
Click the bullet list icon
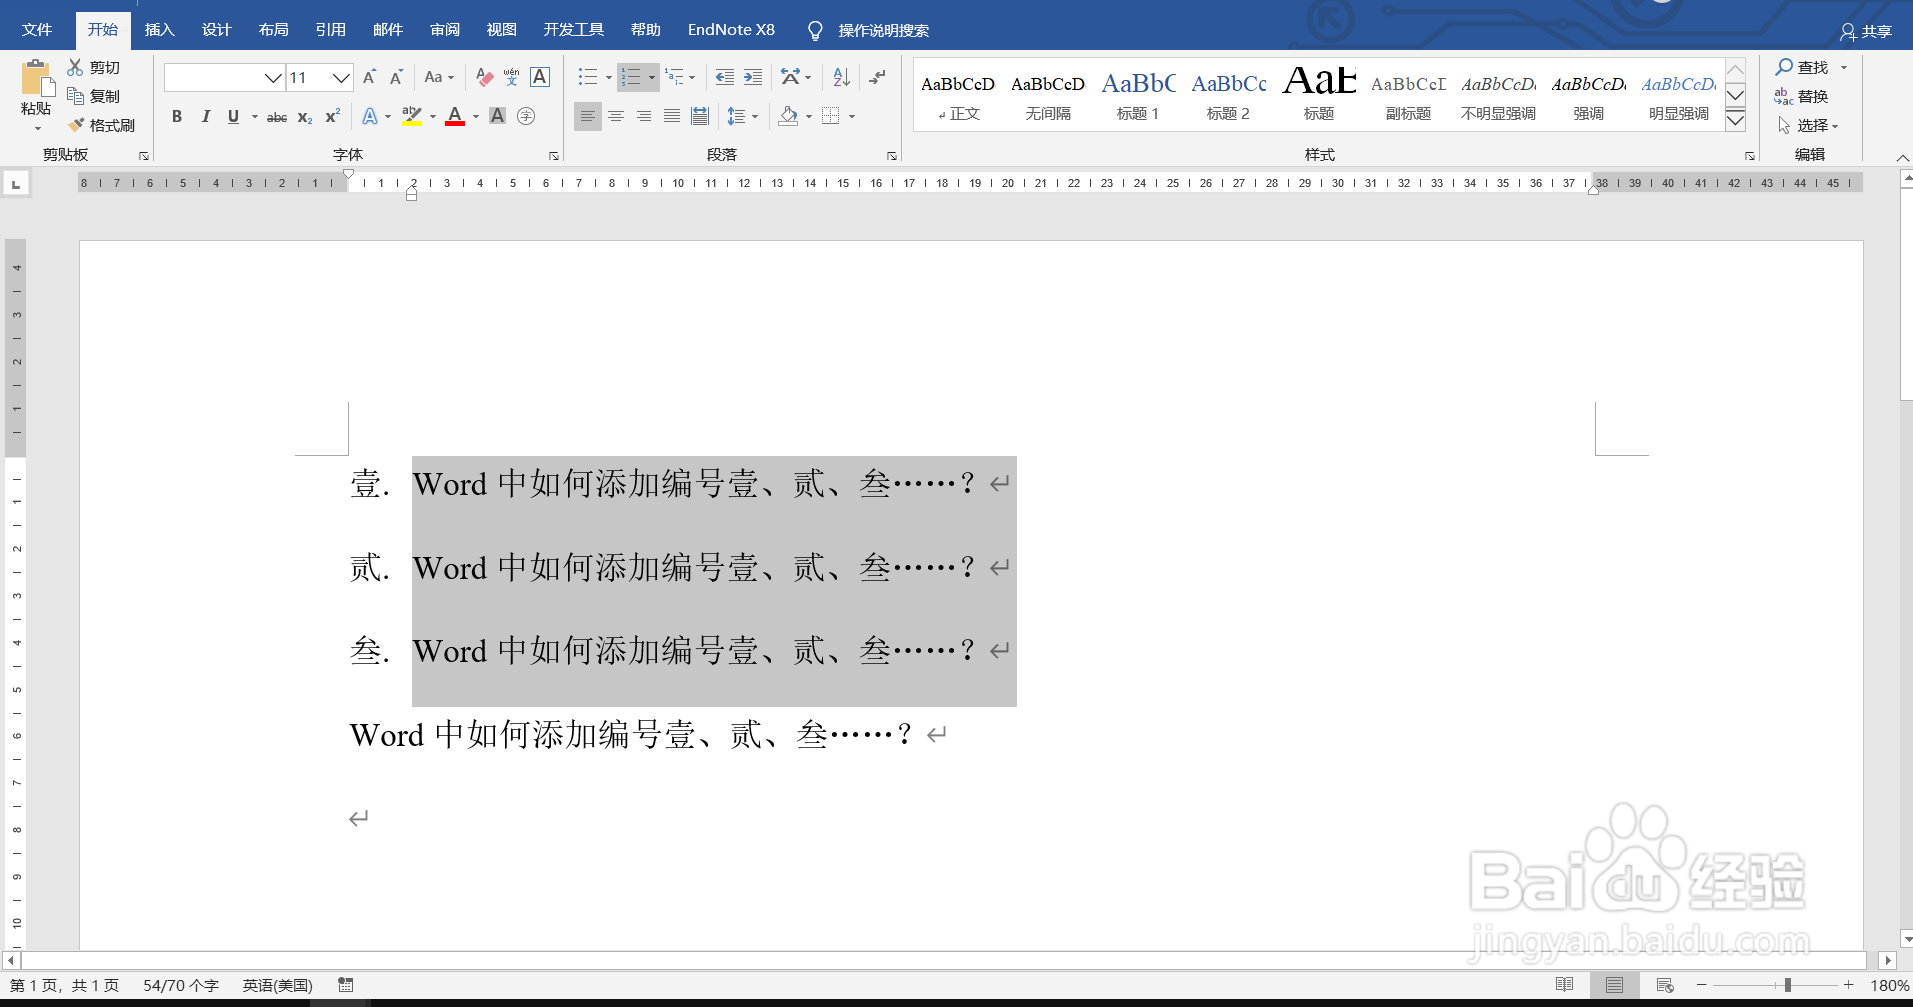click(x=588, y=77)
